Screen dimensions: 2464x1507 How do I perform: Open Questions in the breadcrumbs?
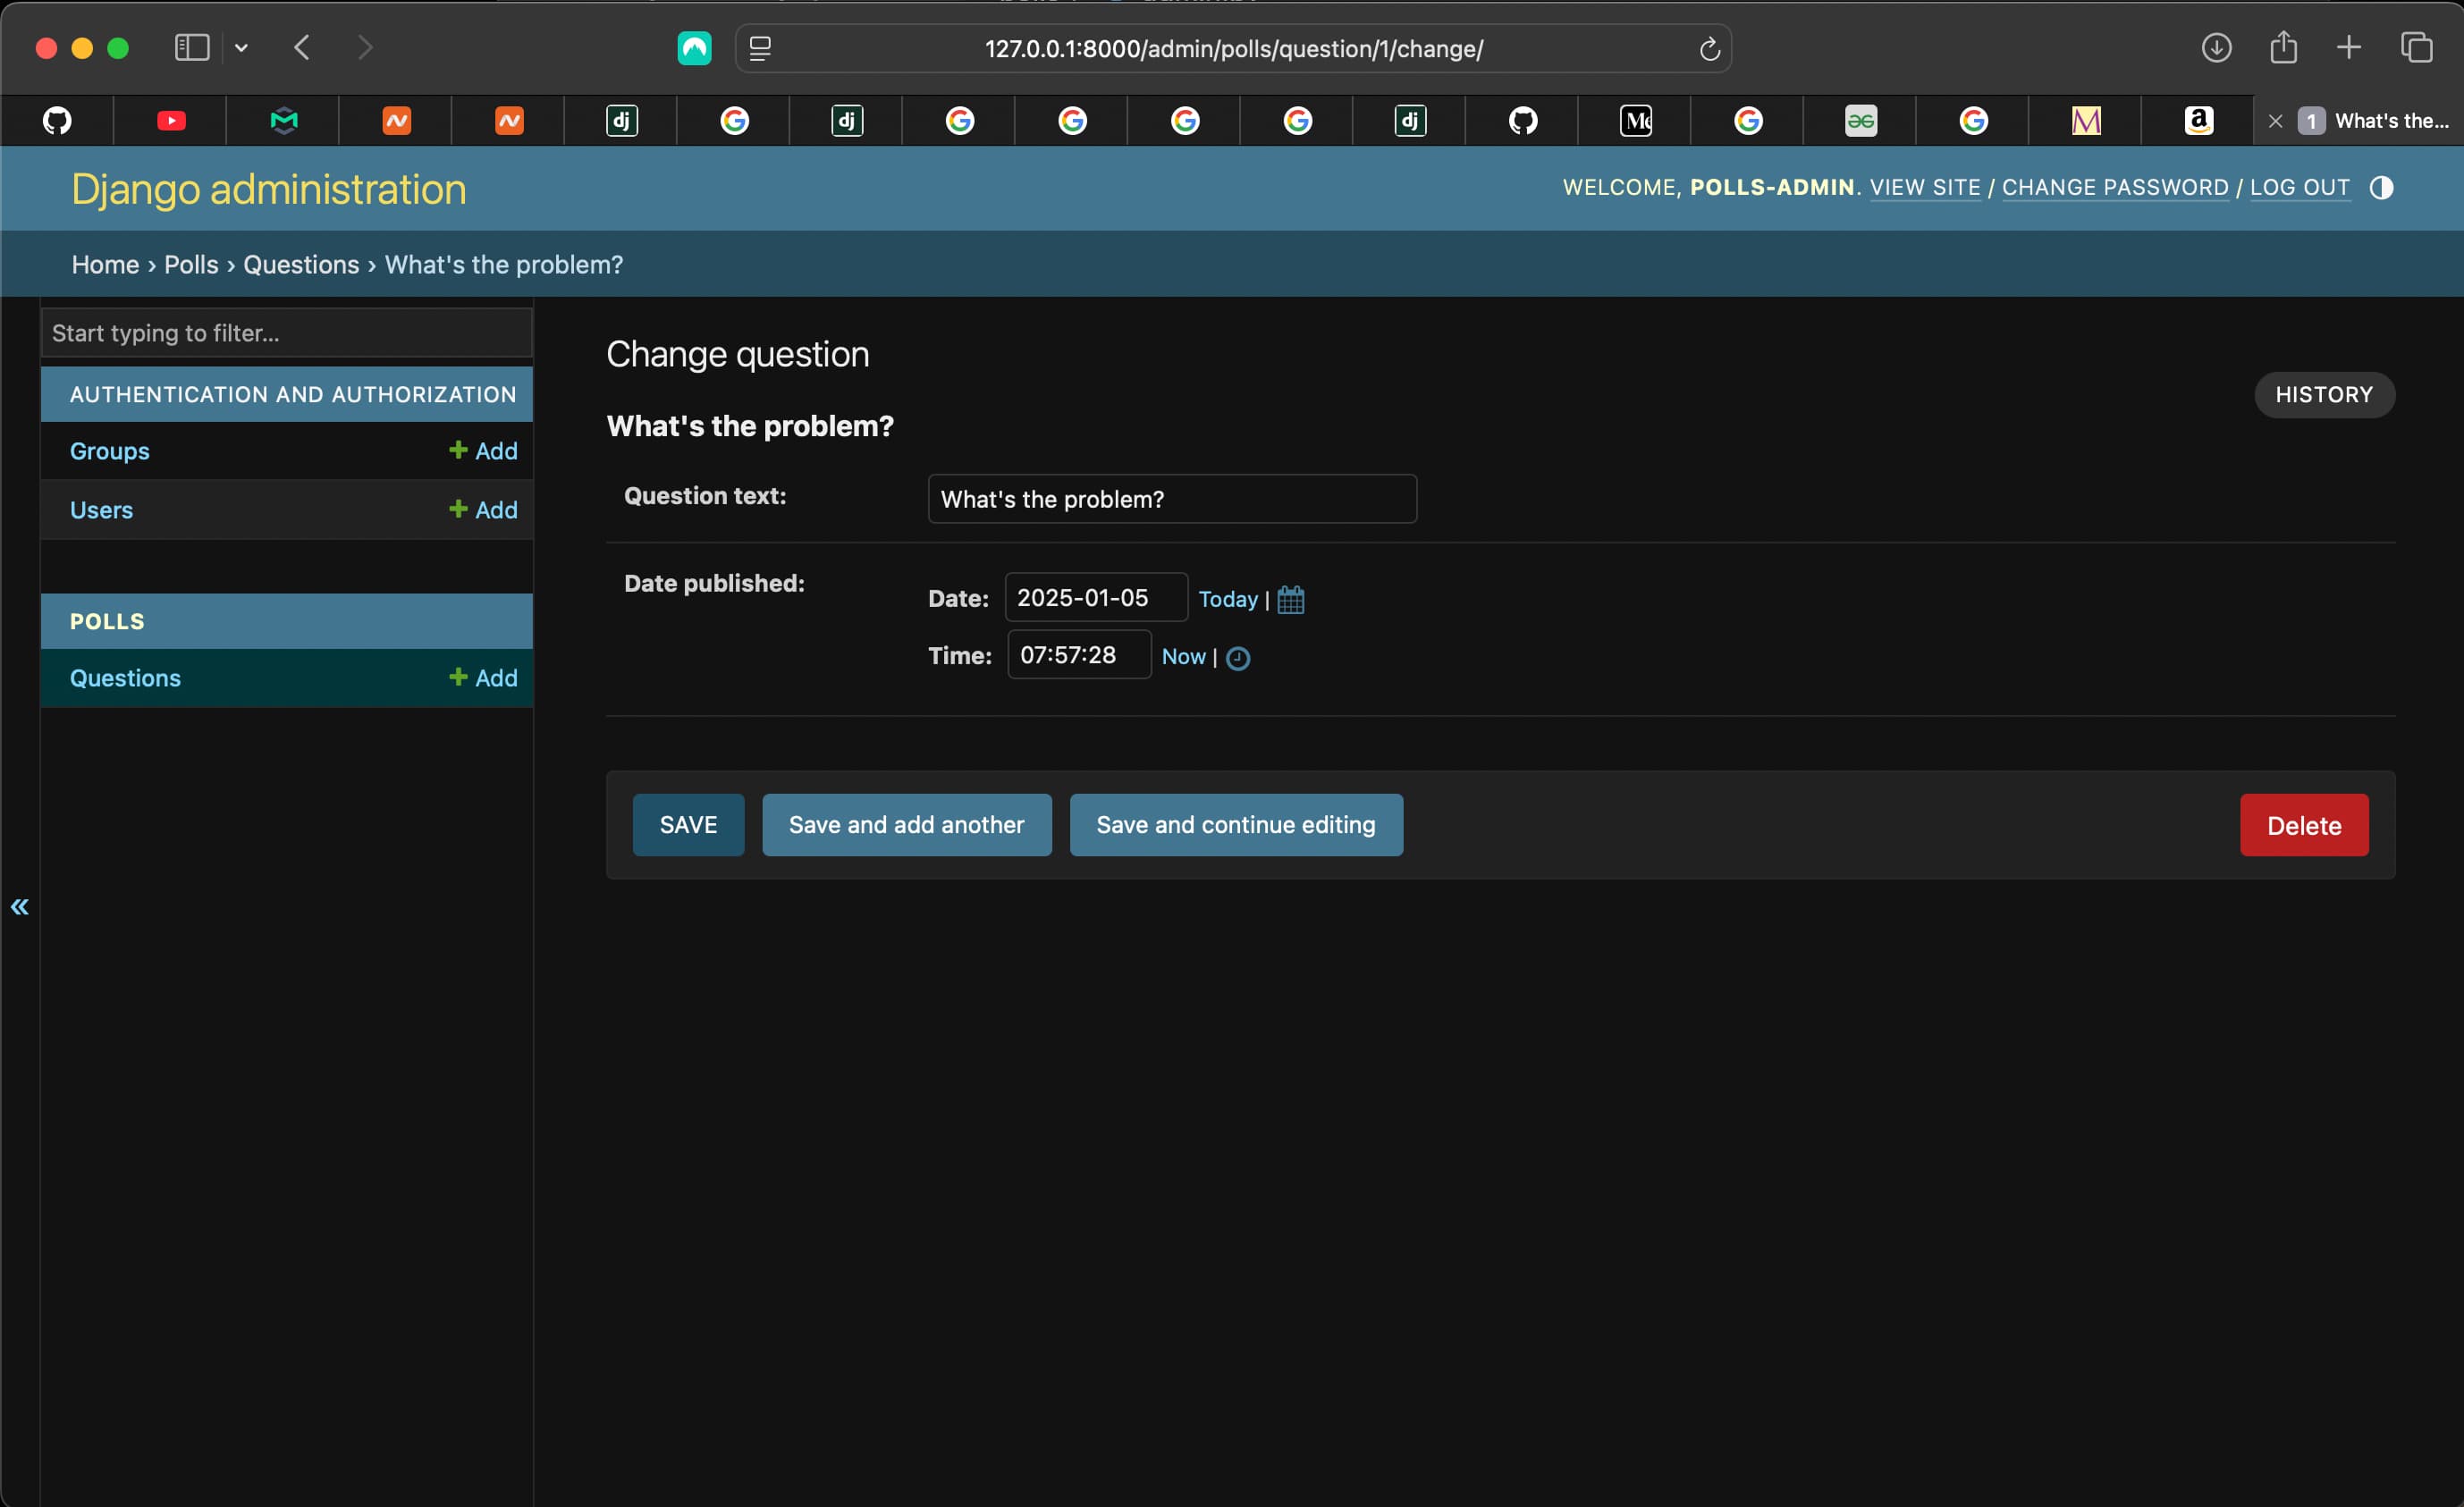[301, 264]
